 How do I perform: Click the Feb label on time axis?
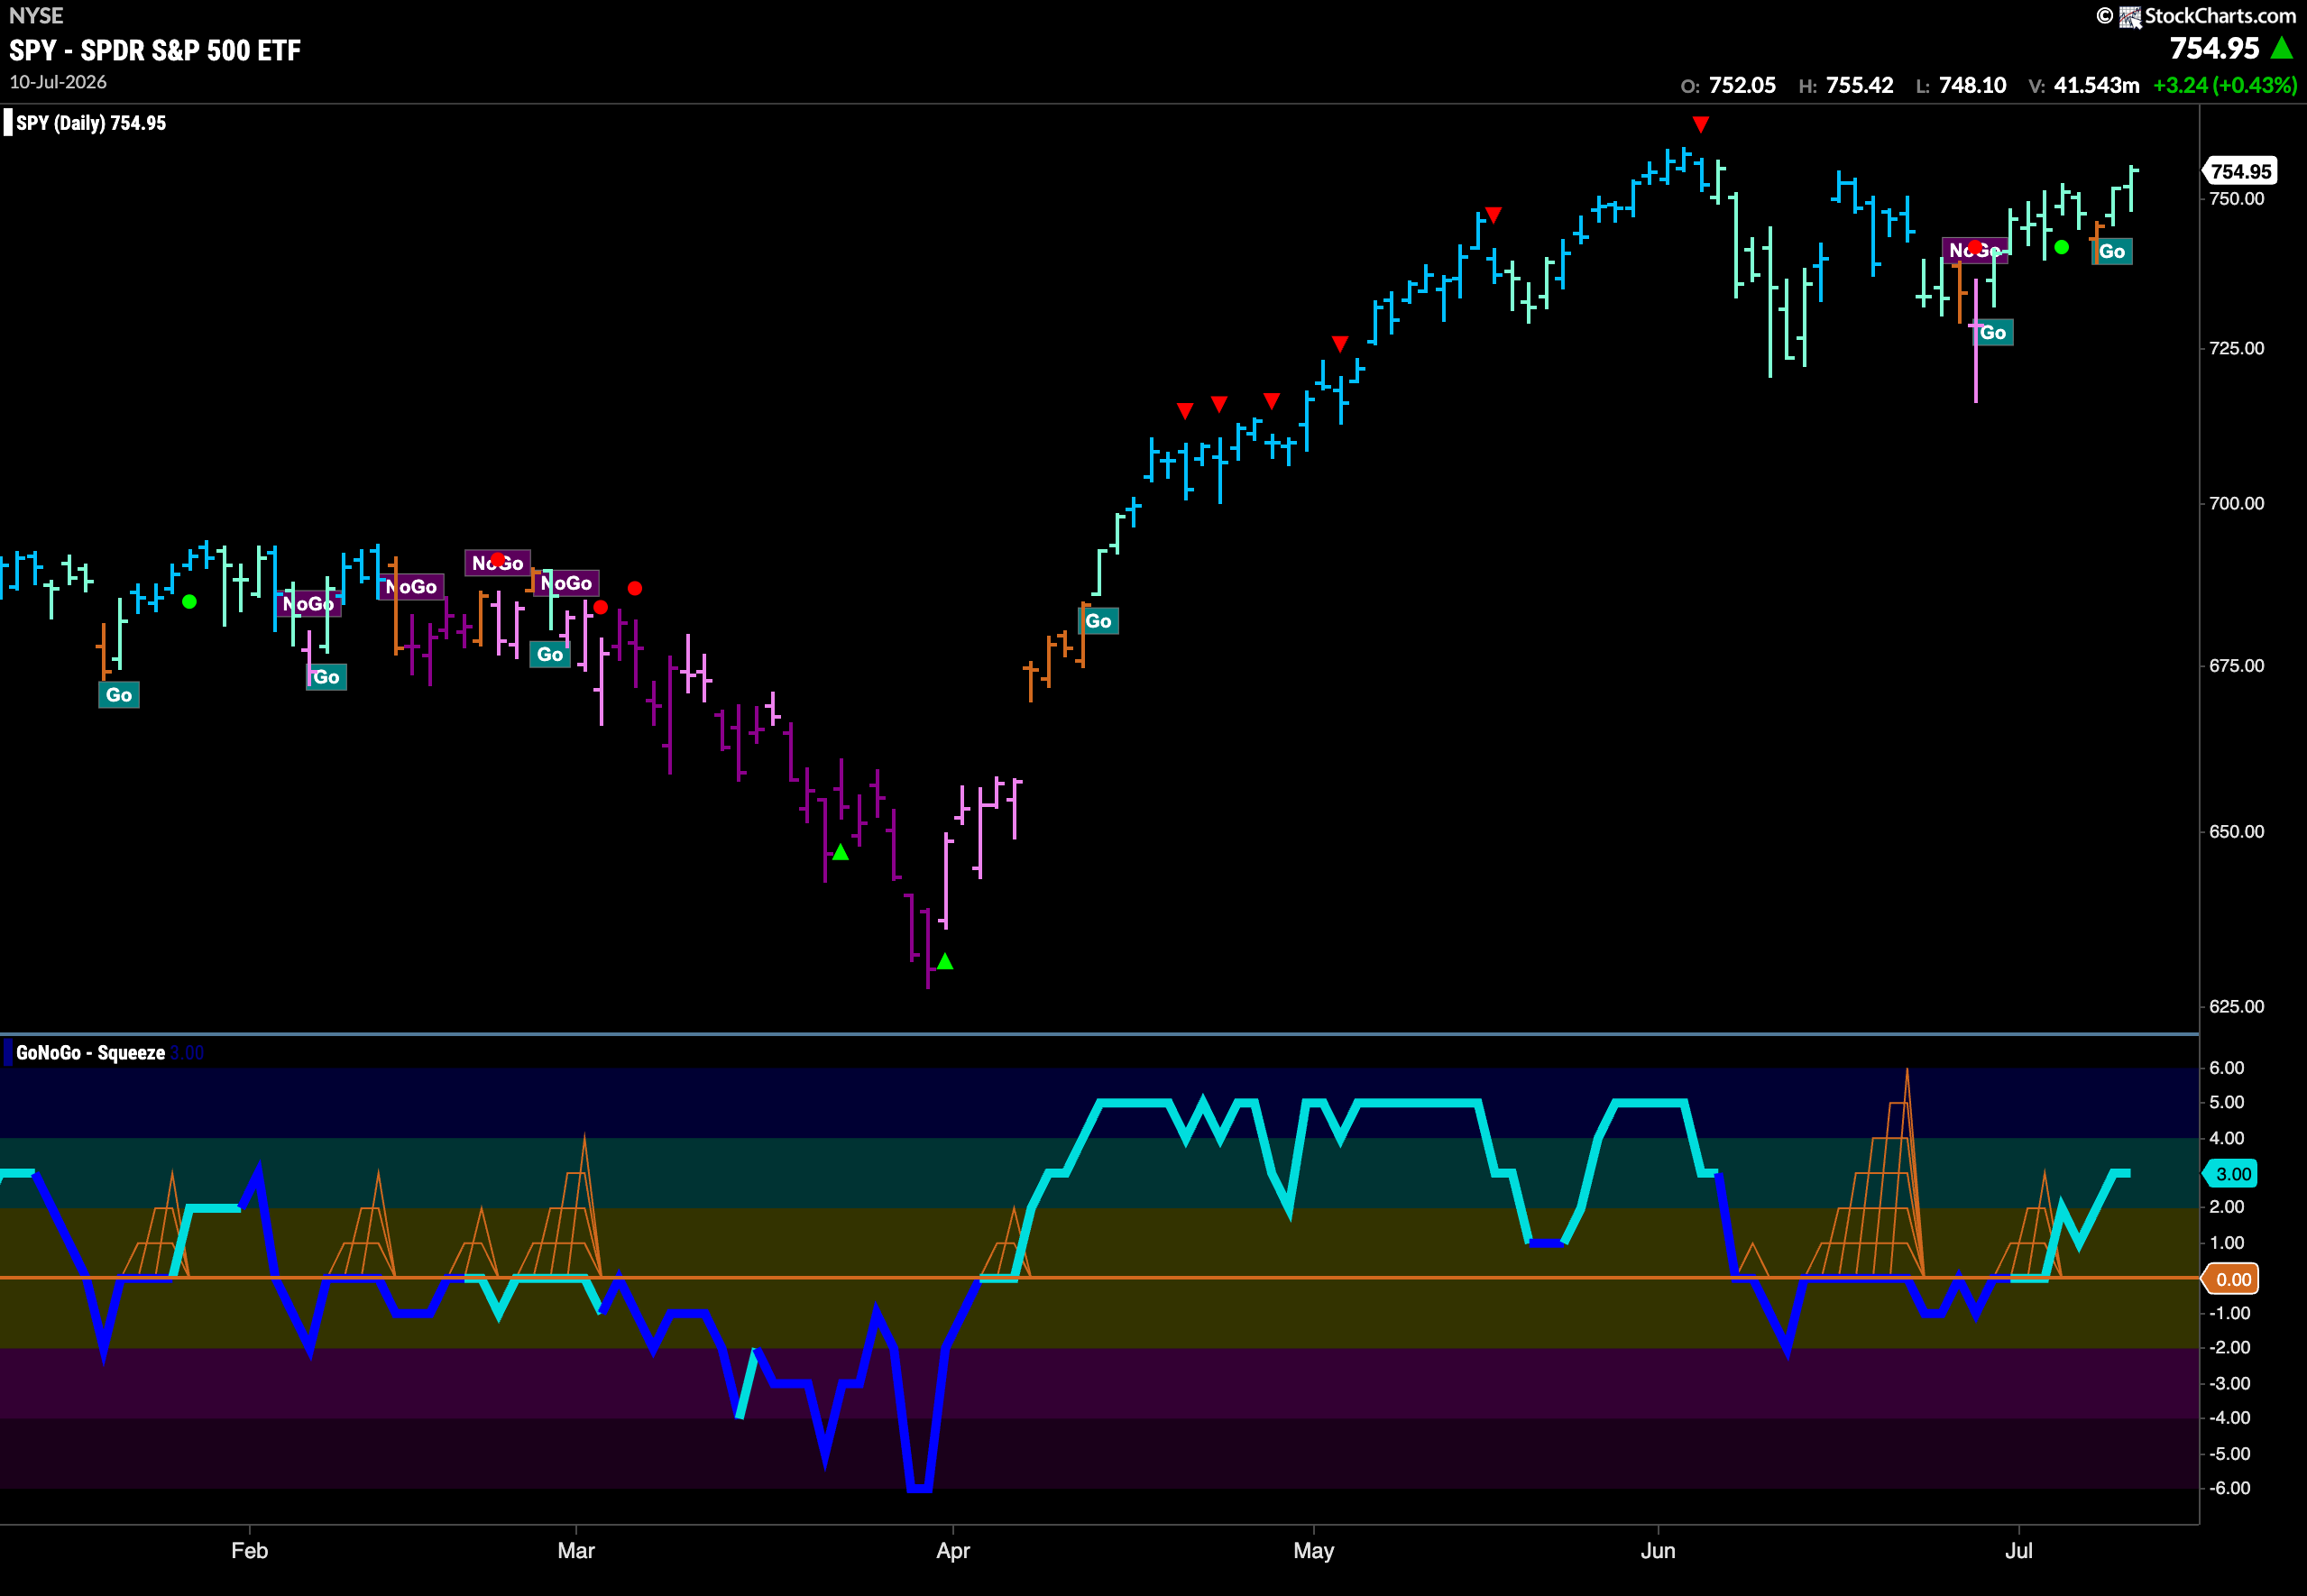pos(249,1550)
